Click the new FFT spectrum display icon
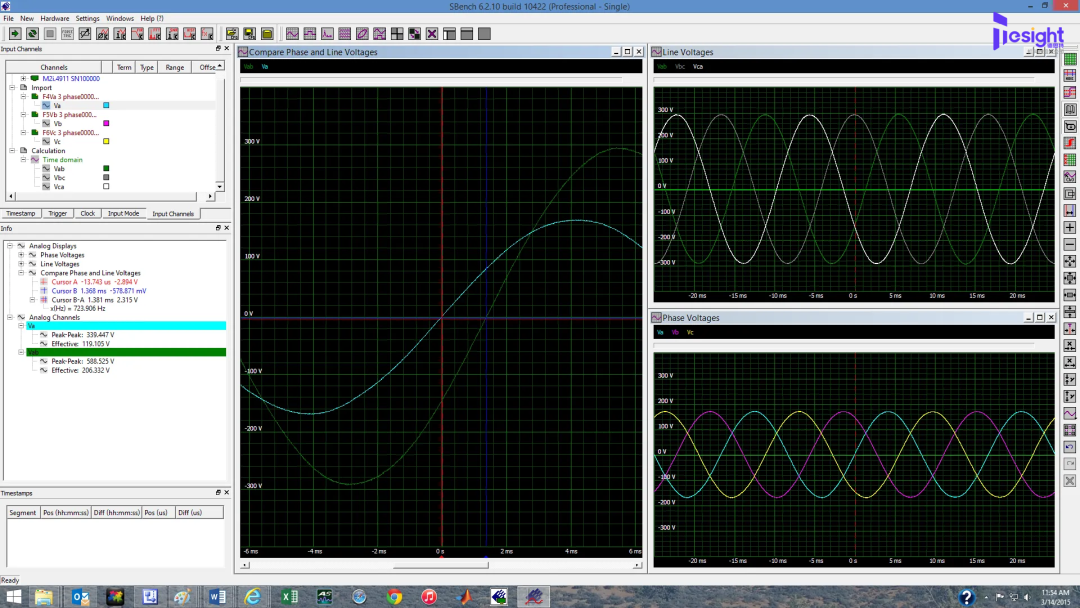This screenshot has width=1080, height=608. point(327,34)
